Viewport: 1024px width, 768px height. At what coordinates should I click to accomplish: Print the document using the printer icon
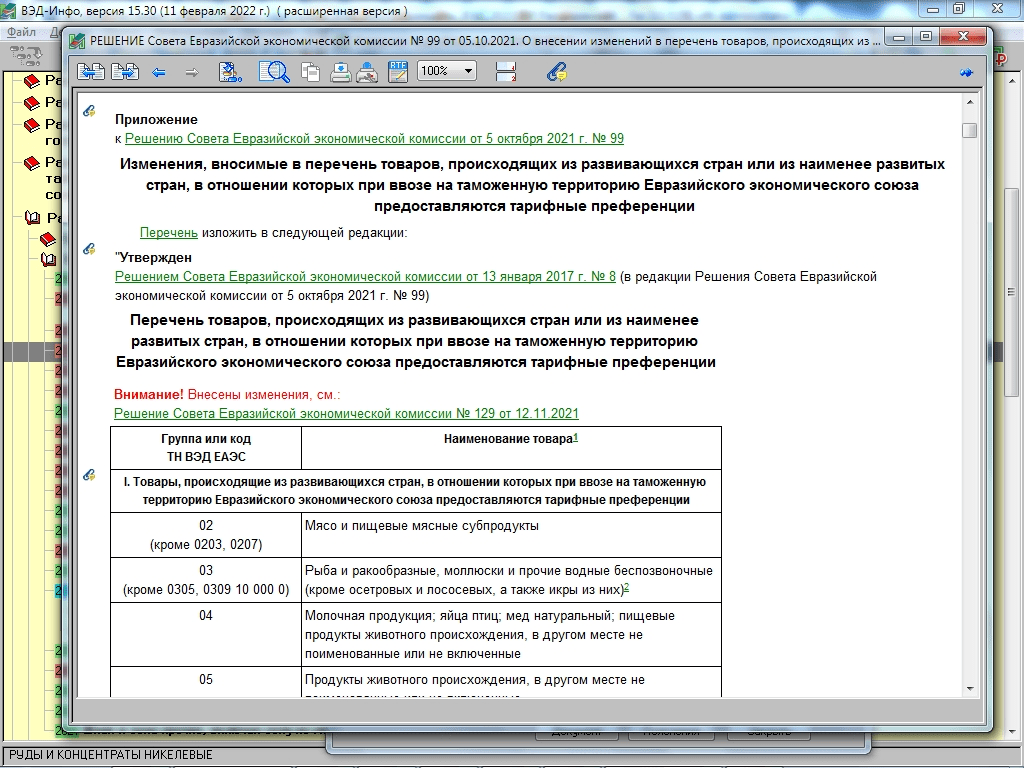coord(340,71)
